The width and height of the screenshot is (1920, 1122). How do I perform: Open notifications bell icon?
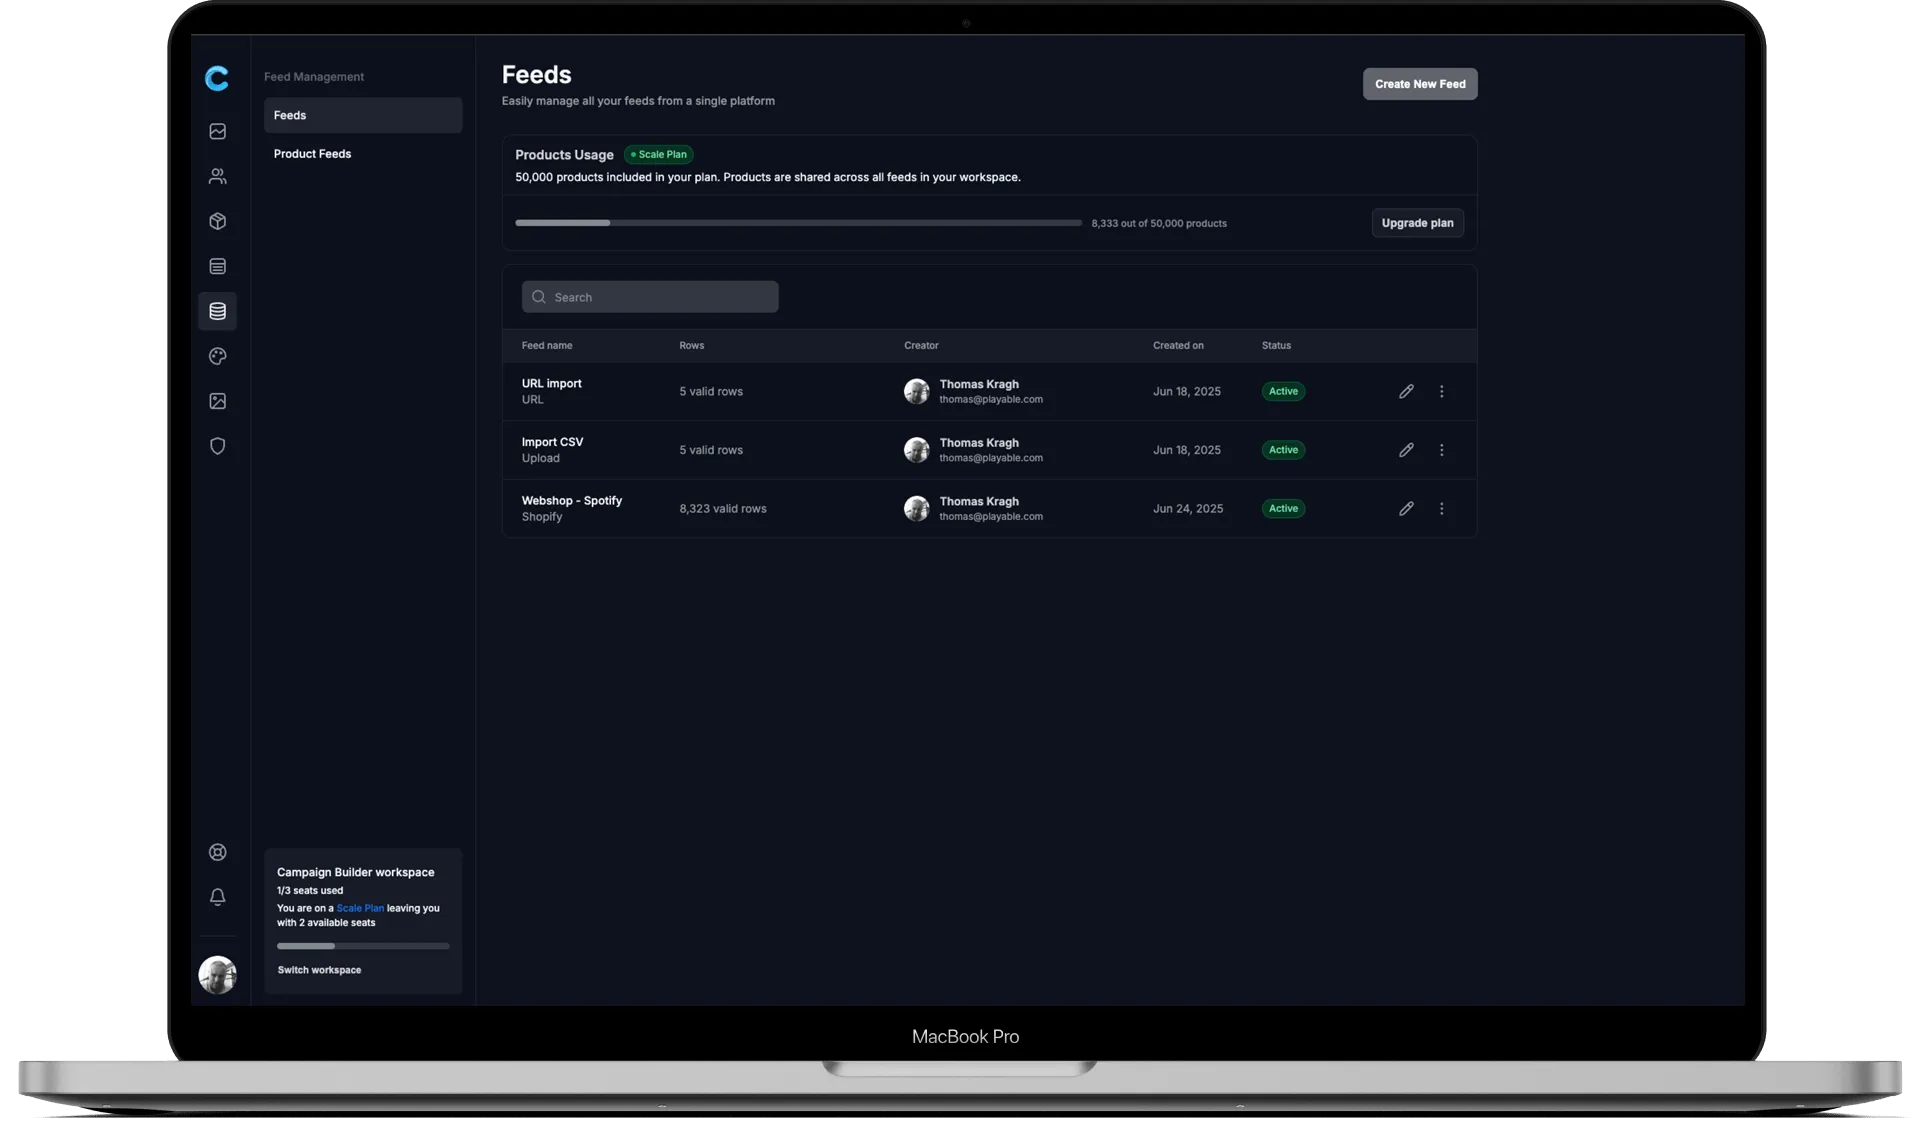pyautogui.click(x=217, y=897)
